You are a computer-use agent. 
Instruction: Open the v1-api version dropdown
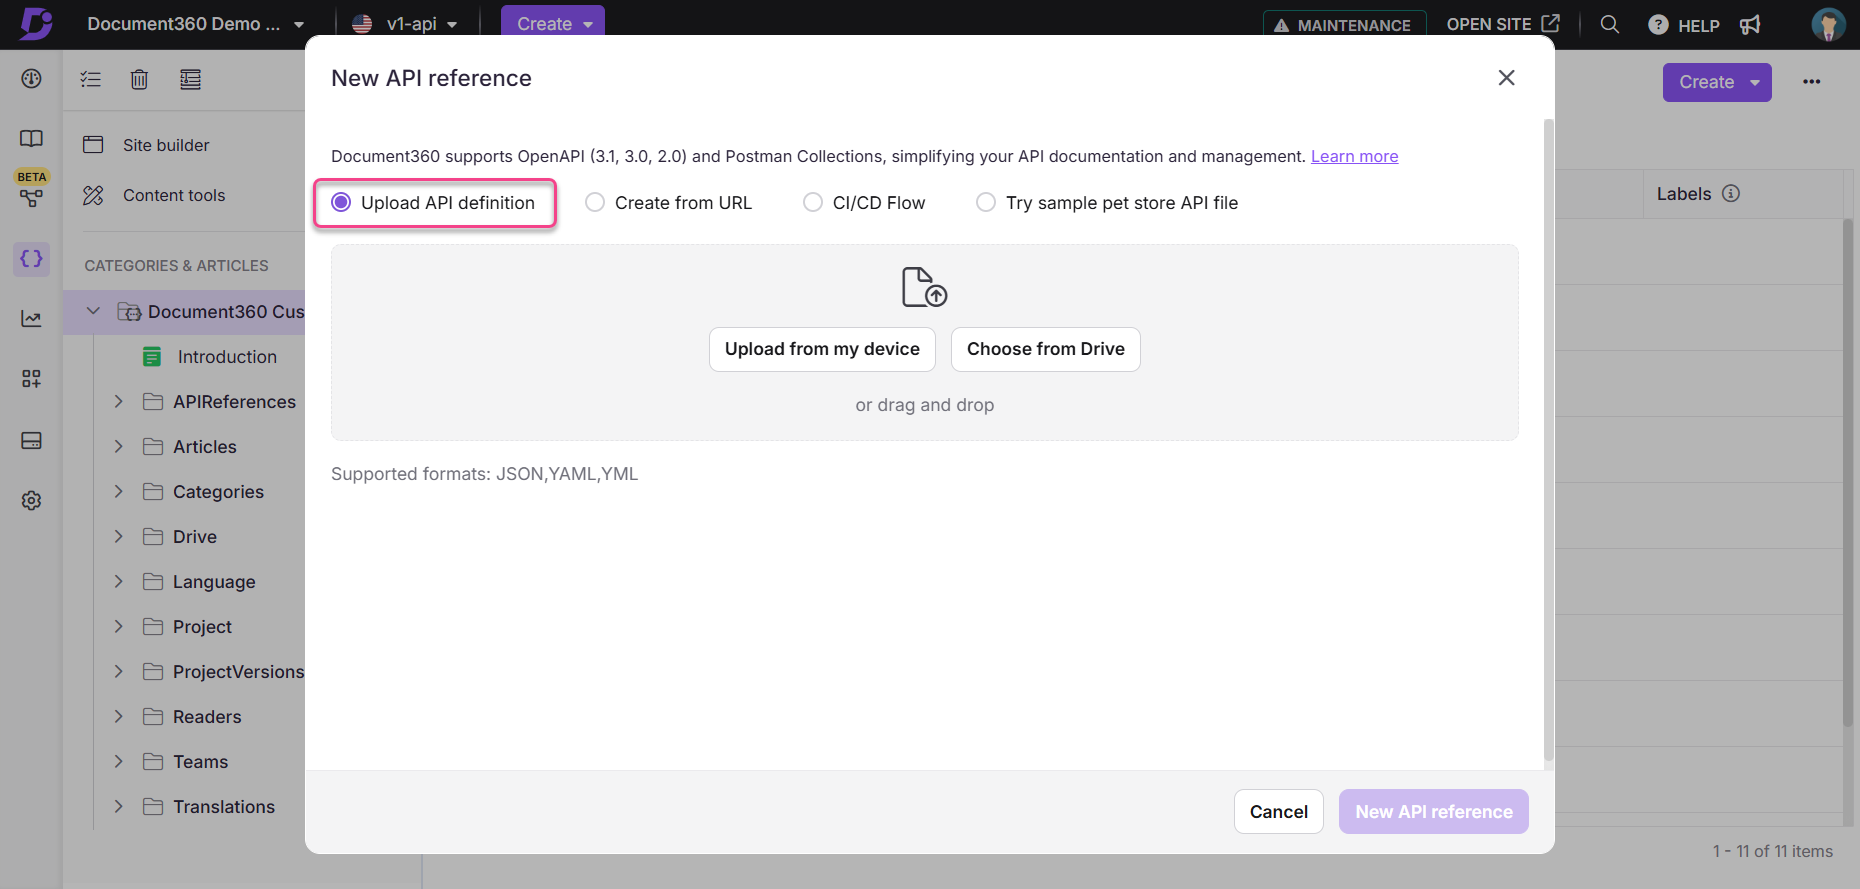coord(404,24)
